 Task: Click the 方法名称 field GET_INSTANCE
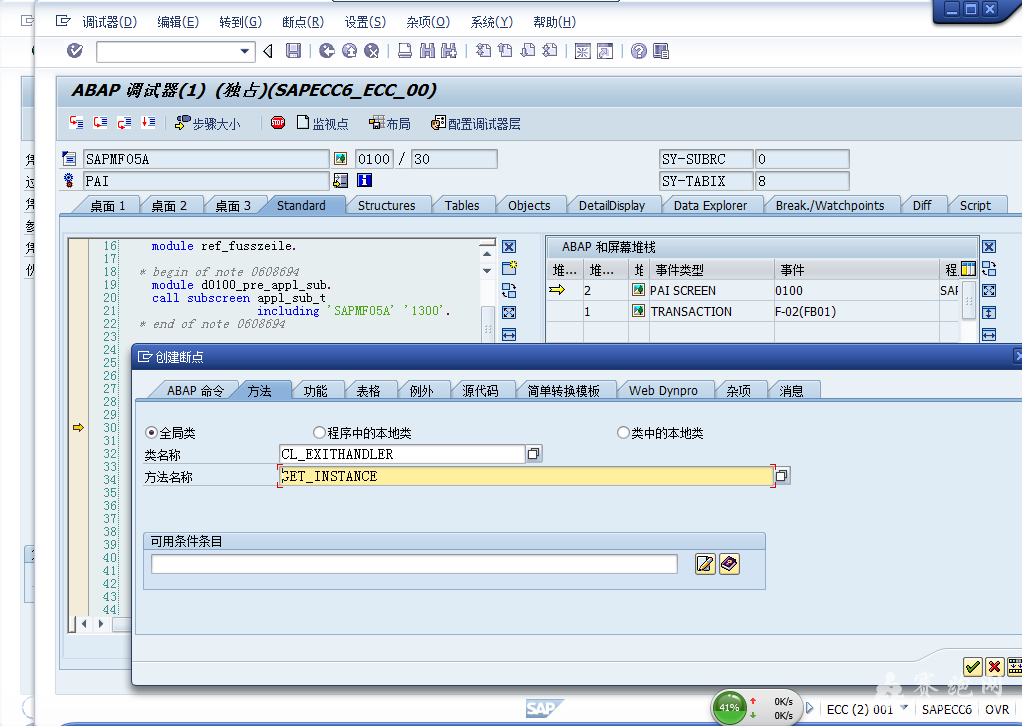pos(526,476)
